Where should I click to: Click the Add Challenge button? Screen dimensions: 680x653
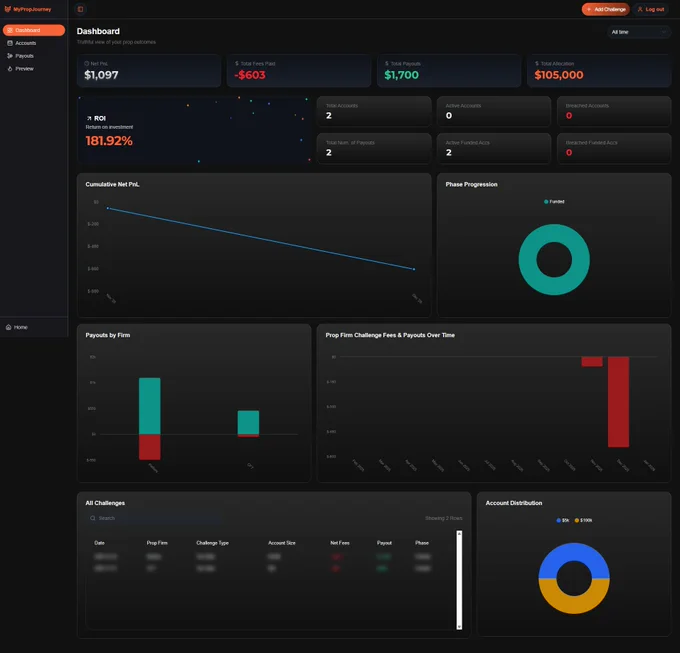pyautogui.click(x=605, y=9)
